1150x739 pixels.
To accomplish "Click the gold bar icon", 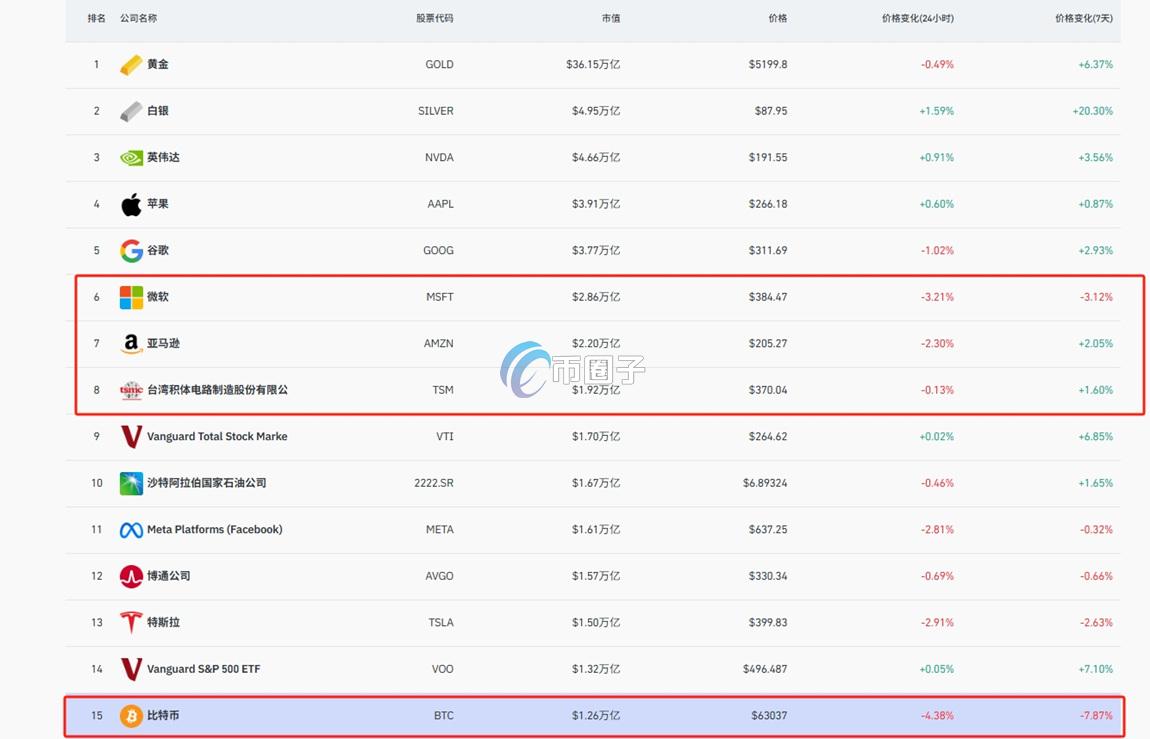I will click(x=131, y=65).
